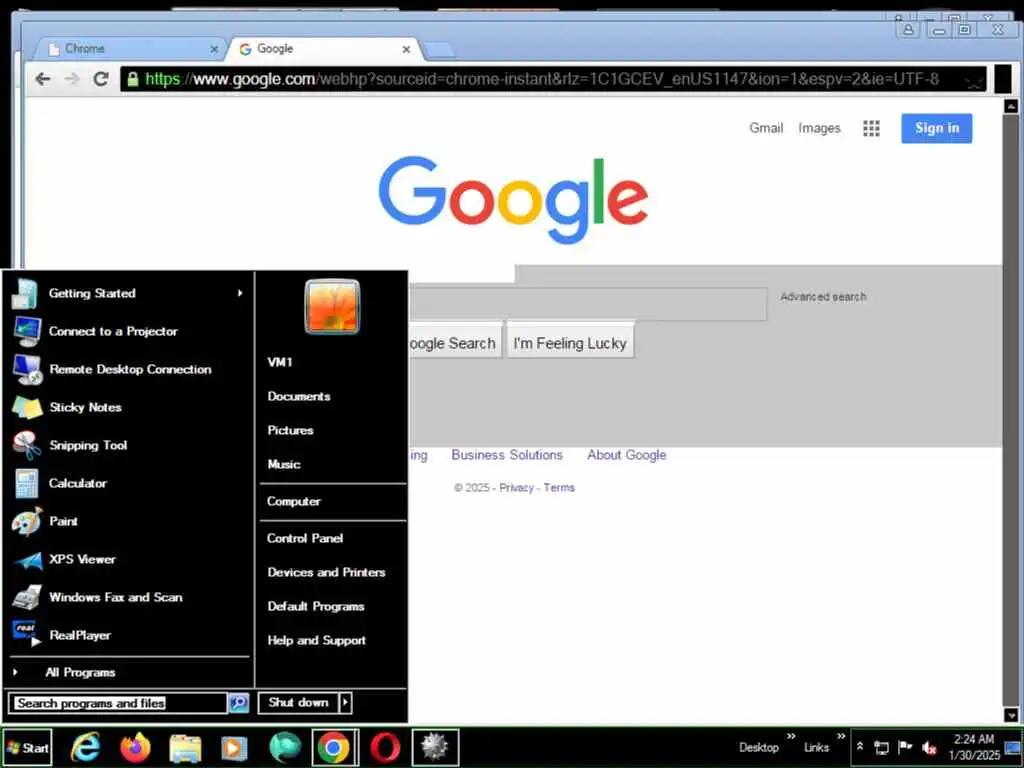
Task: Open Shut down options arrow
Action: click(x=346, y=703)
